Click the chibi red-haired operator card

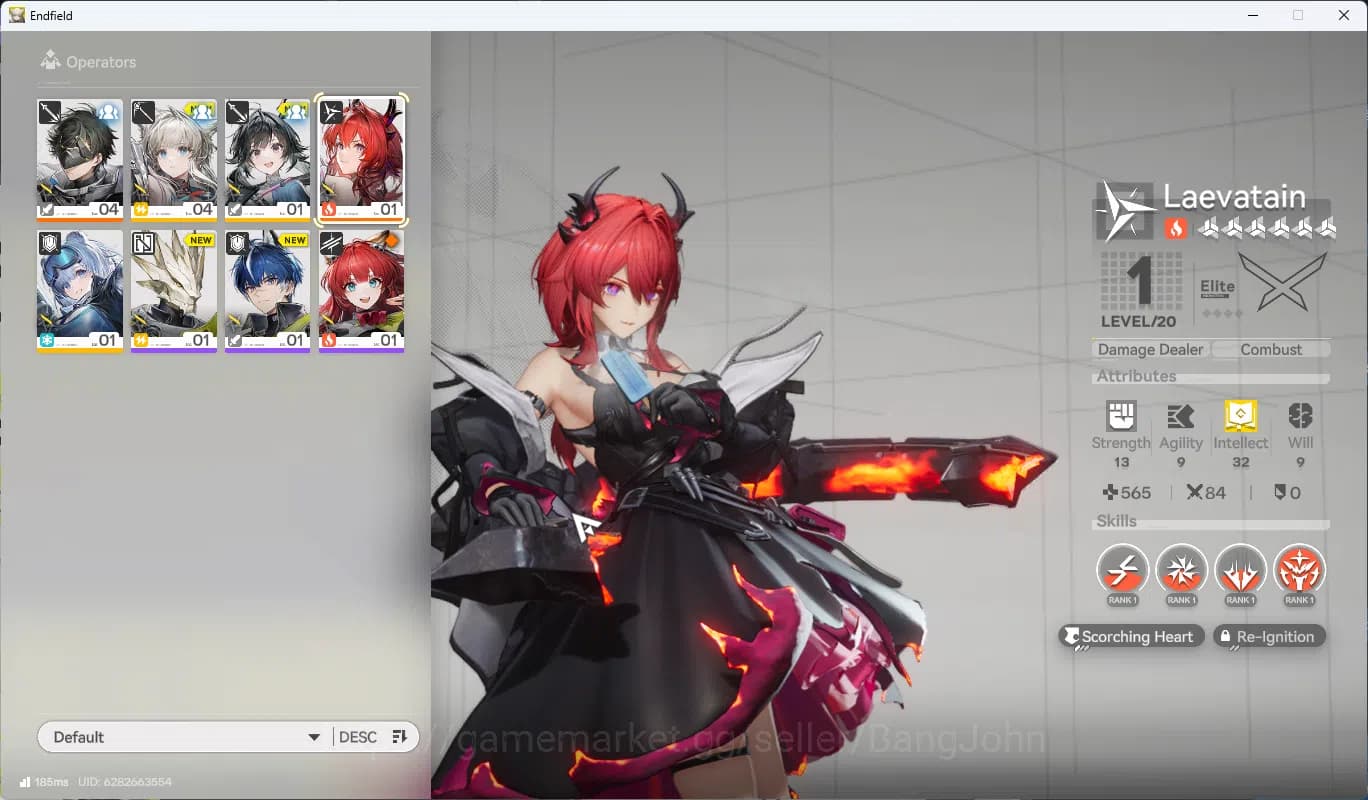(361, 290)
